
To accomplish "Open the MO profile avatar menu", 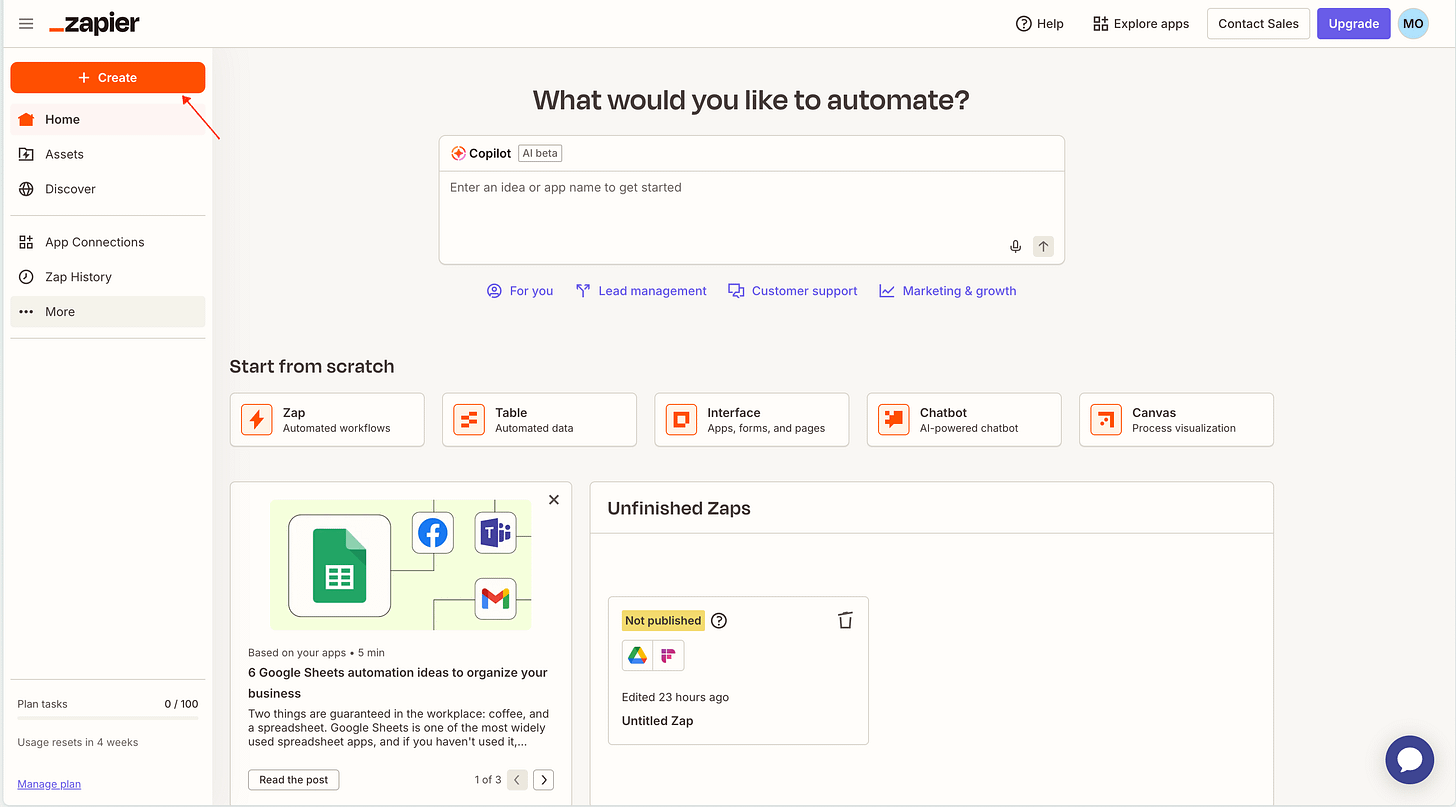I will [x=1413, y=24].
